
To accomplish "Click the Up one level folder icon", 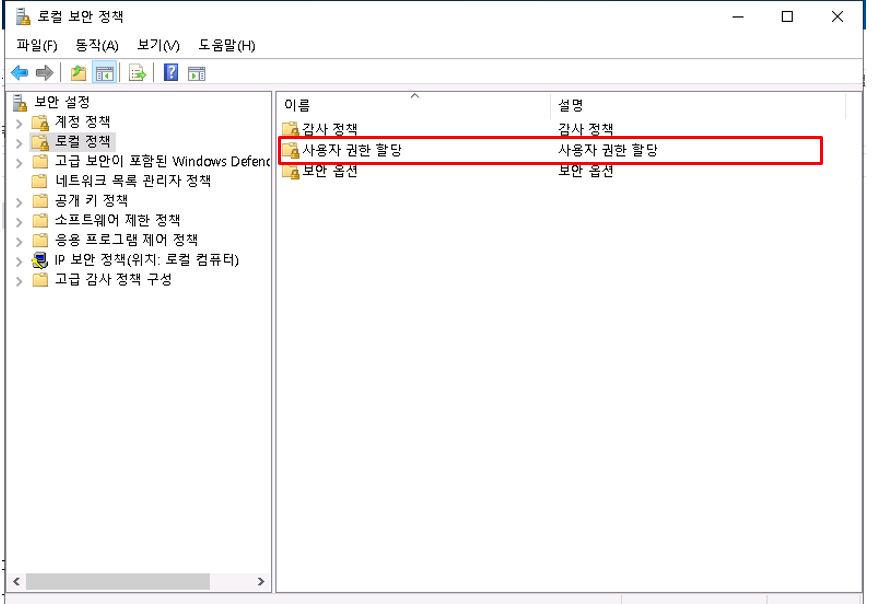I will tap(78, 73).
